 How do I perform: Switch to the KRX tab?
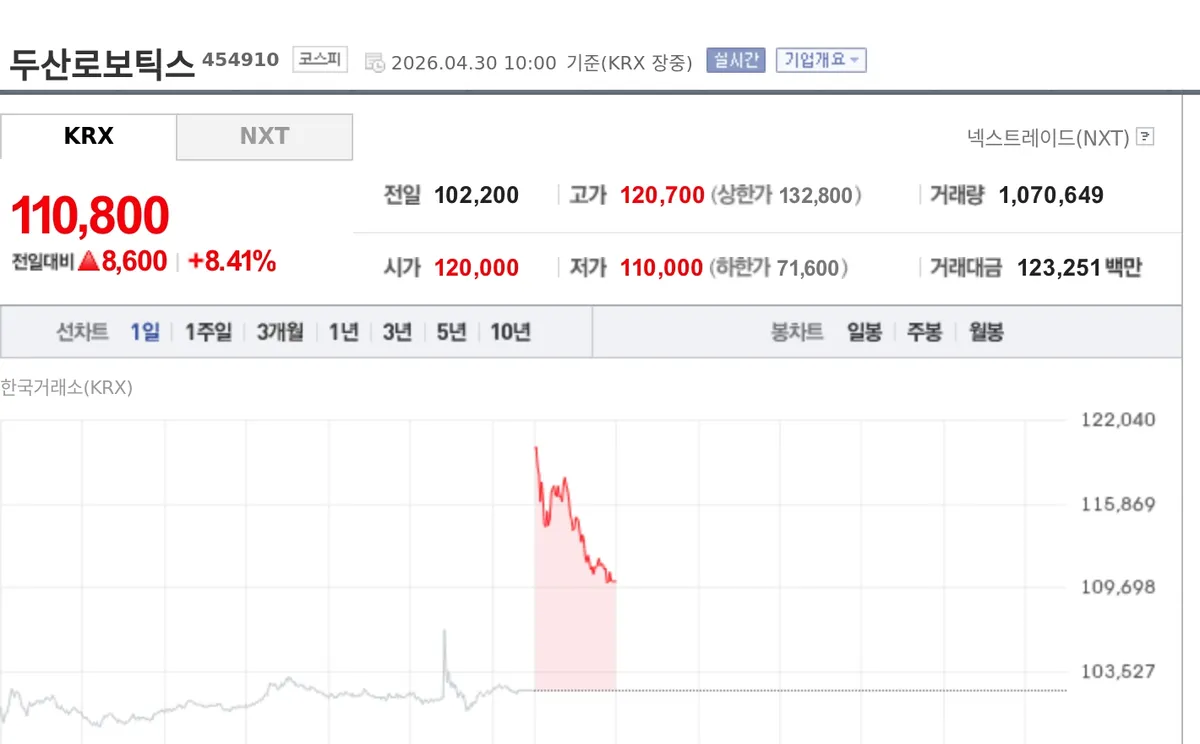[89, 136]
